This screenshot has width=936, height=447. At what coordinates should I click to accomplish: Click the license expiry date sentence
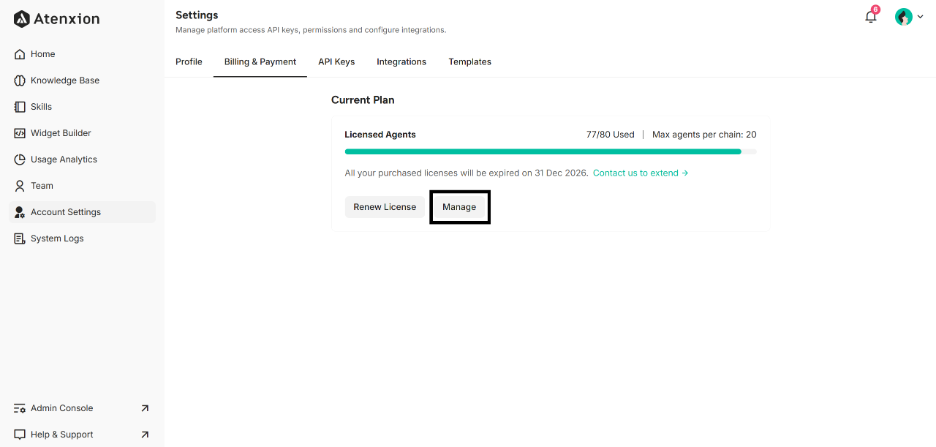point(467,173)
